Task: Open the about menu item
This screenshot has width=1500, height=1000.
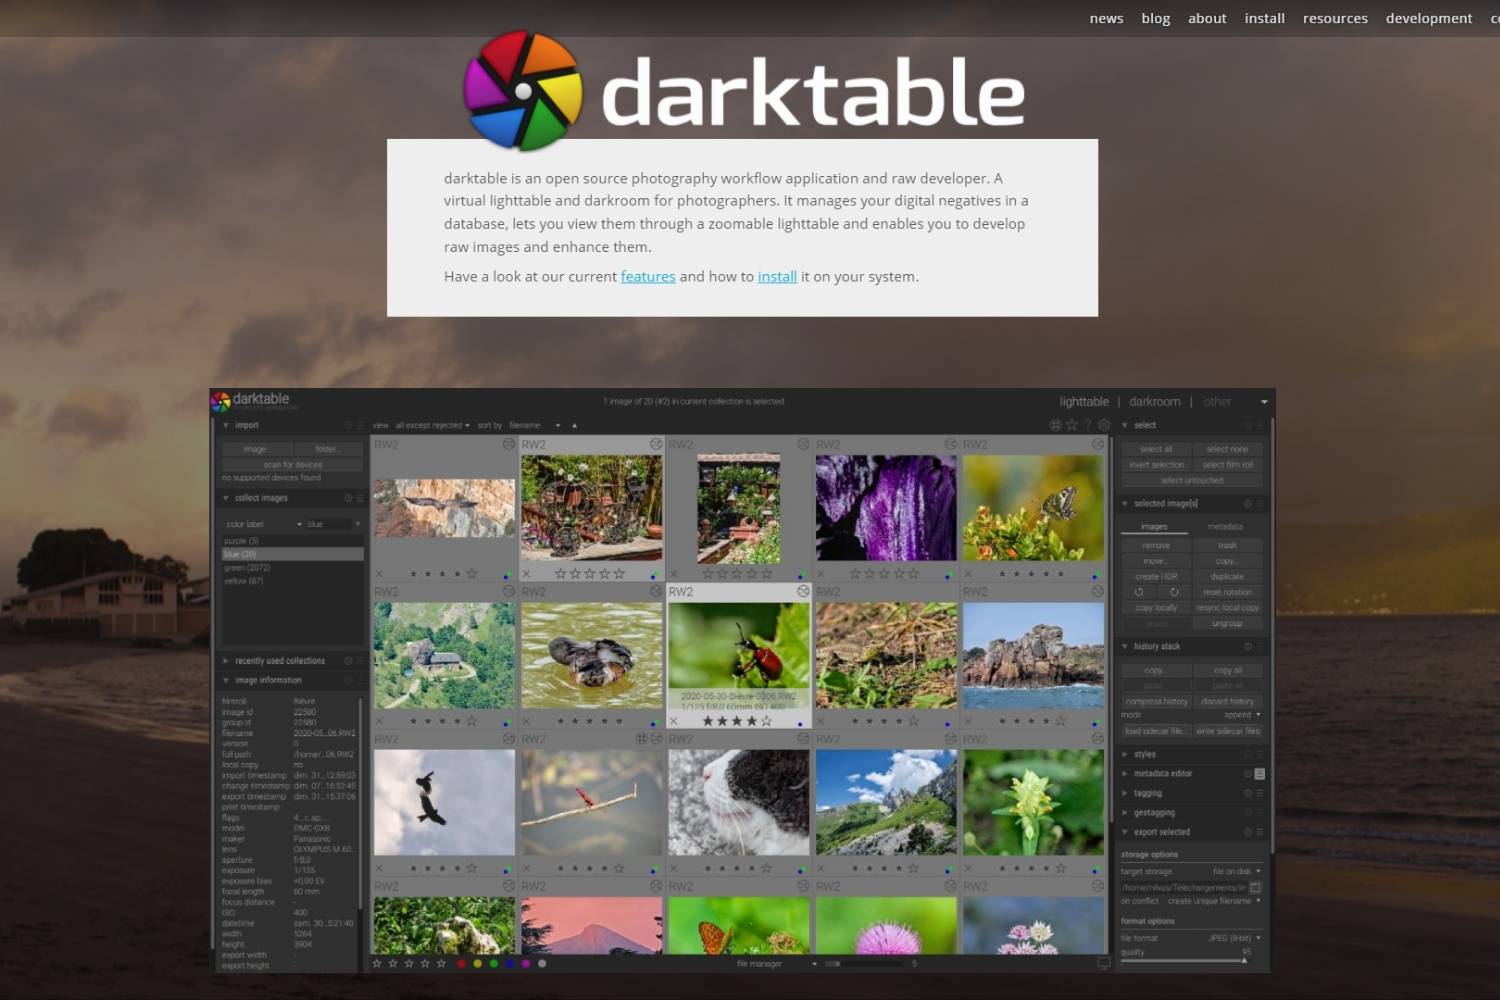Action: [x=1207, y=18]
